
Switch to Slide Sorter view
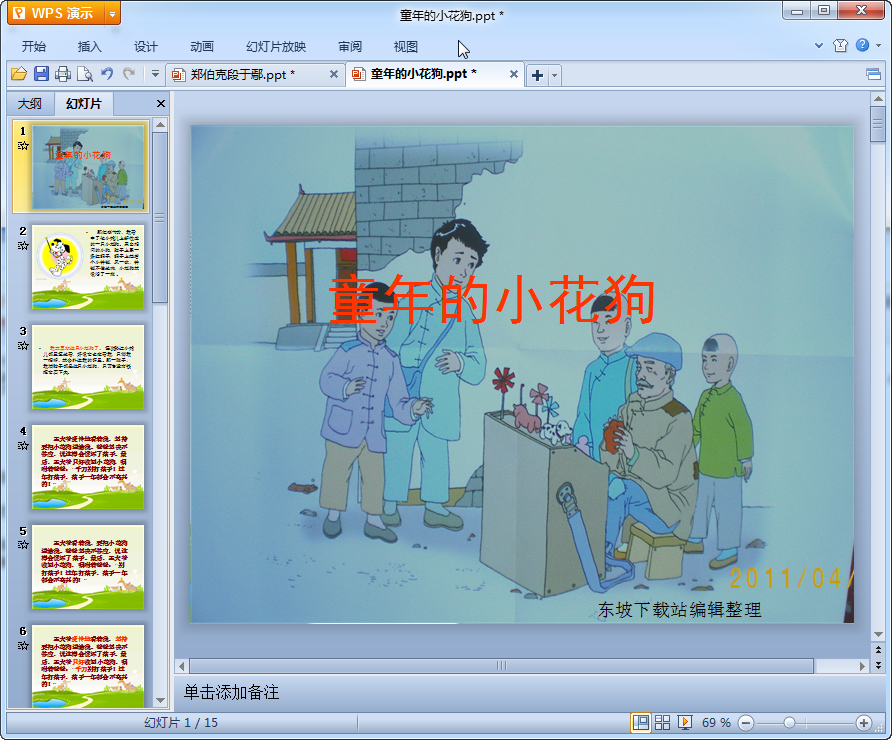662,722
